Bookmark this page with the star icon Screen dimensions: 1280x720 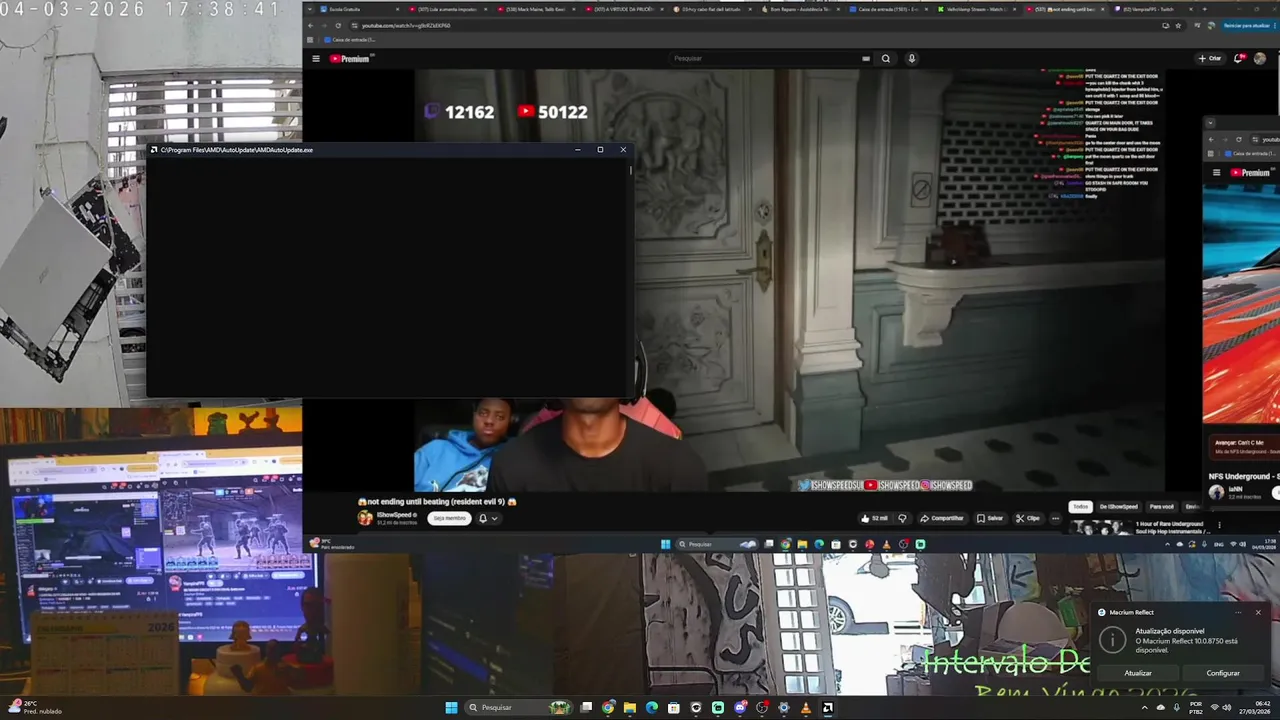tap(1178, 25)
